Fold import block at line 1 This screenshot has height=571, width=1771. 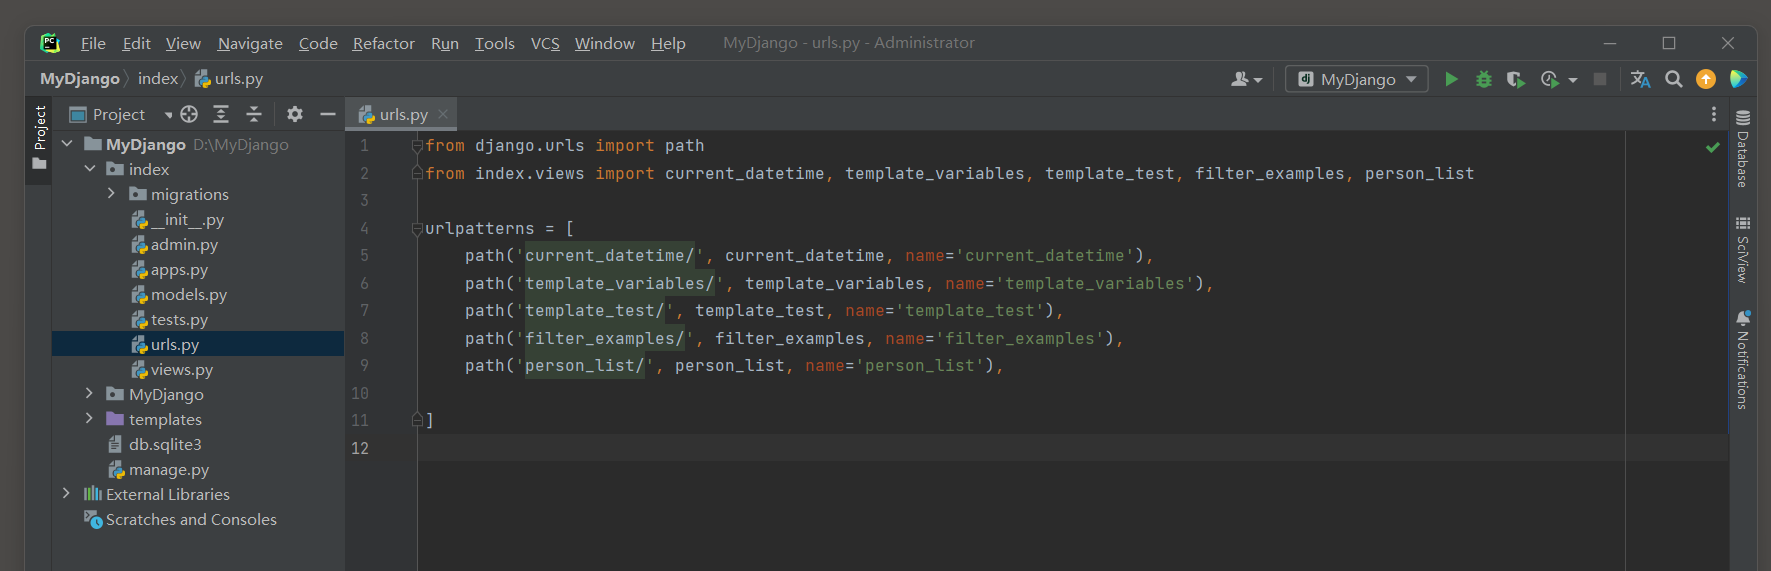[x=417, y=146]
